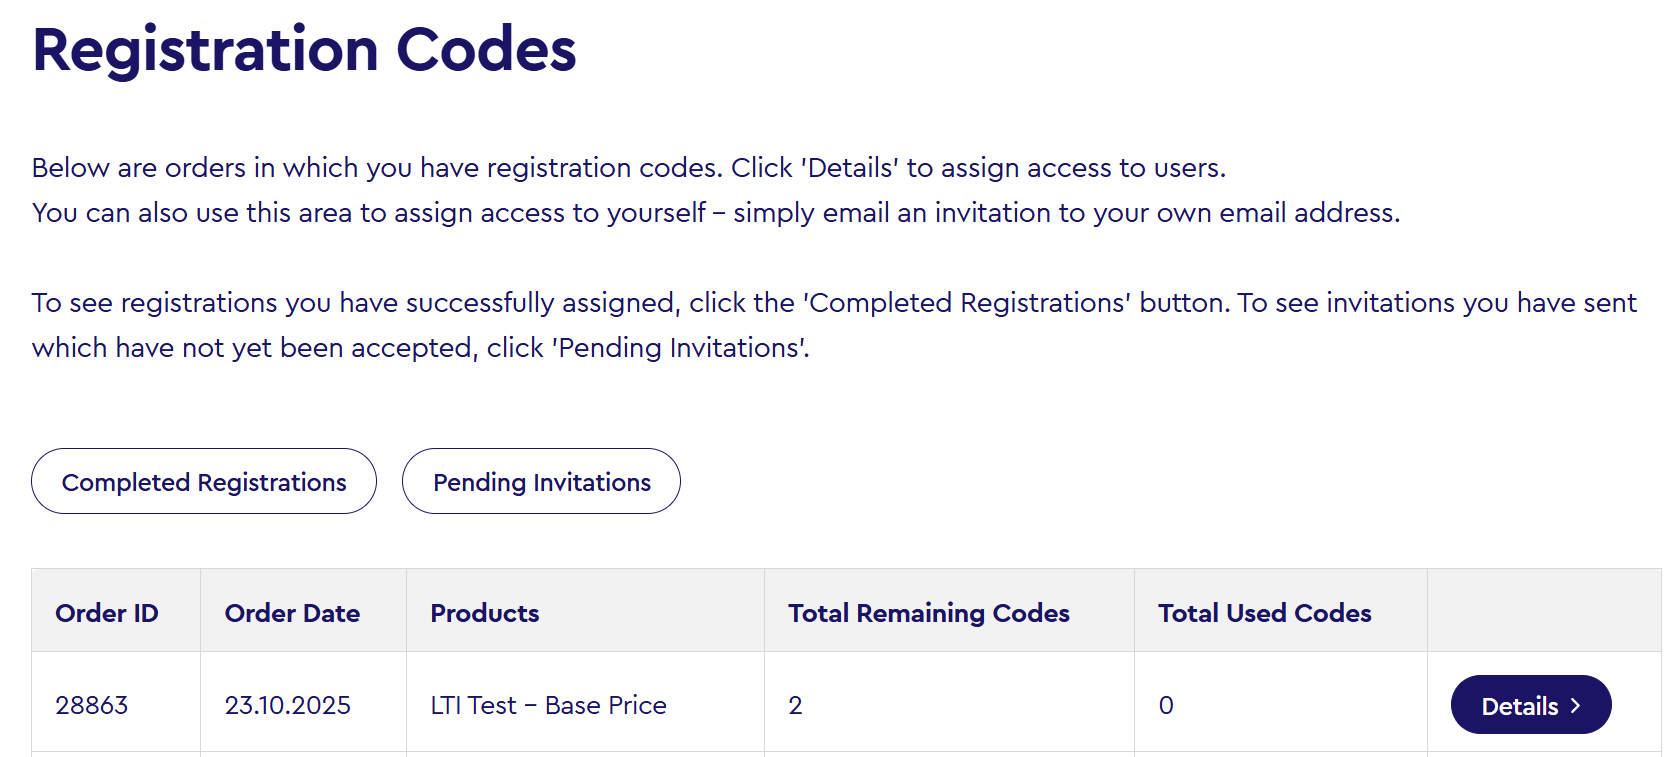Click the order date 23.10.2025 cell
The image size is (1675, 757).
(288, 705)
